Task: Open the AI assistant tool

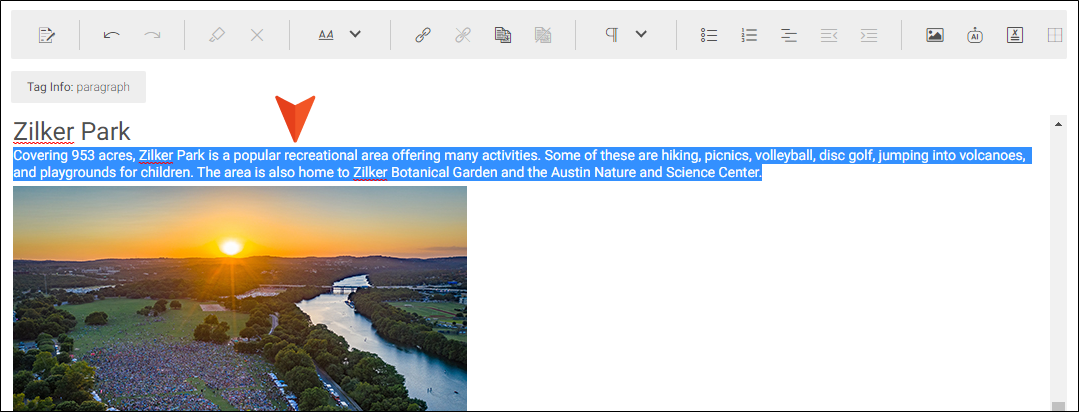Action: pyautogui.click(x=974, y=35)
